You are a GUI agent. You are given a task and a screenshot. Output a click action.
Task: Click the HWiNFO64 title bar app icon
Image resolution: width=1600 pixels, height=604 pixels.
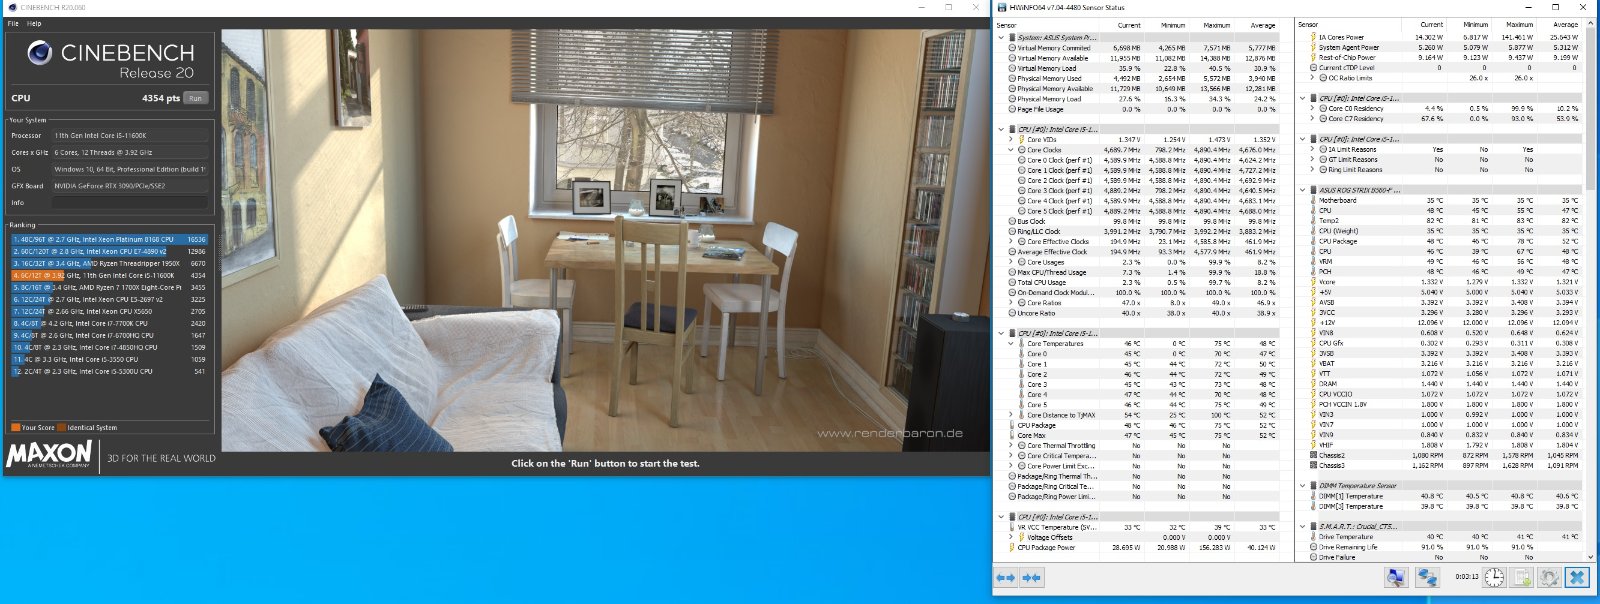click(1001, 7)
